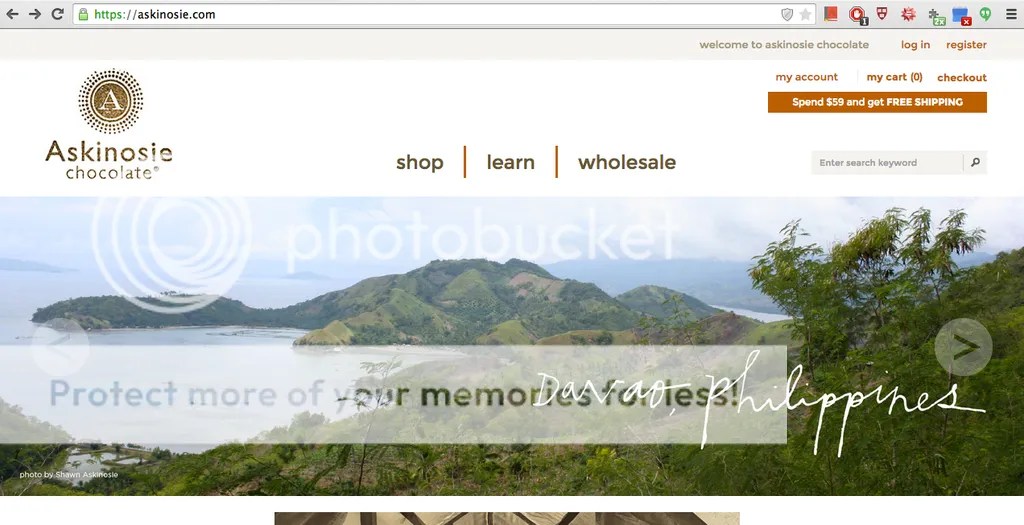
Task: Click the register link
Action: coord(967,45)
